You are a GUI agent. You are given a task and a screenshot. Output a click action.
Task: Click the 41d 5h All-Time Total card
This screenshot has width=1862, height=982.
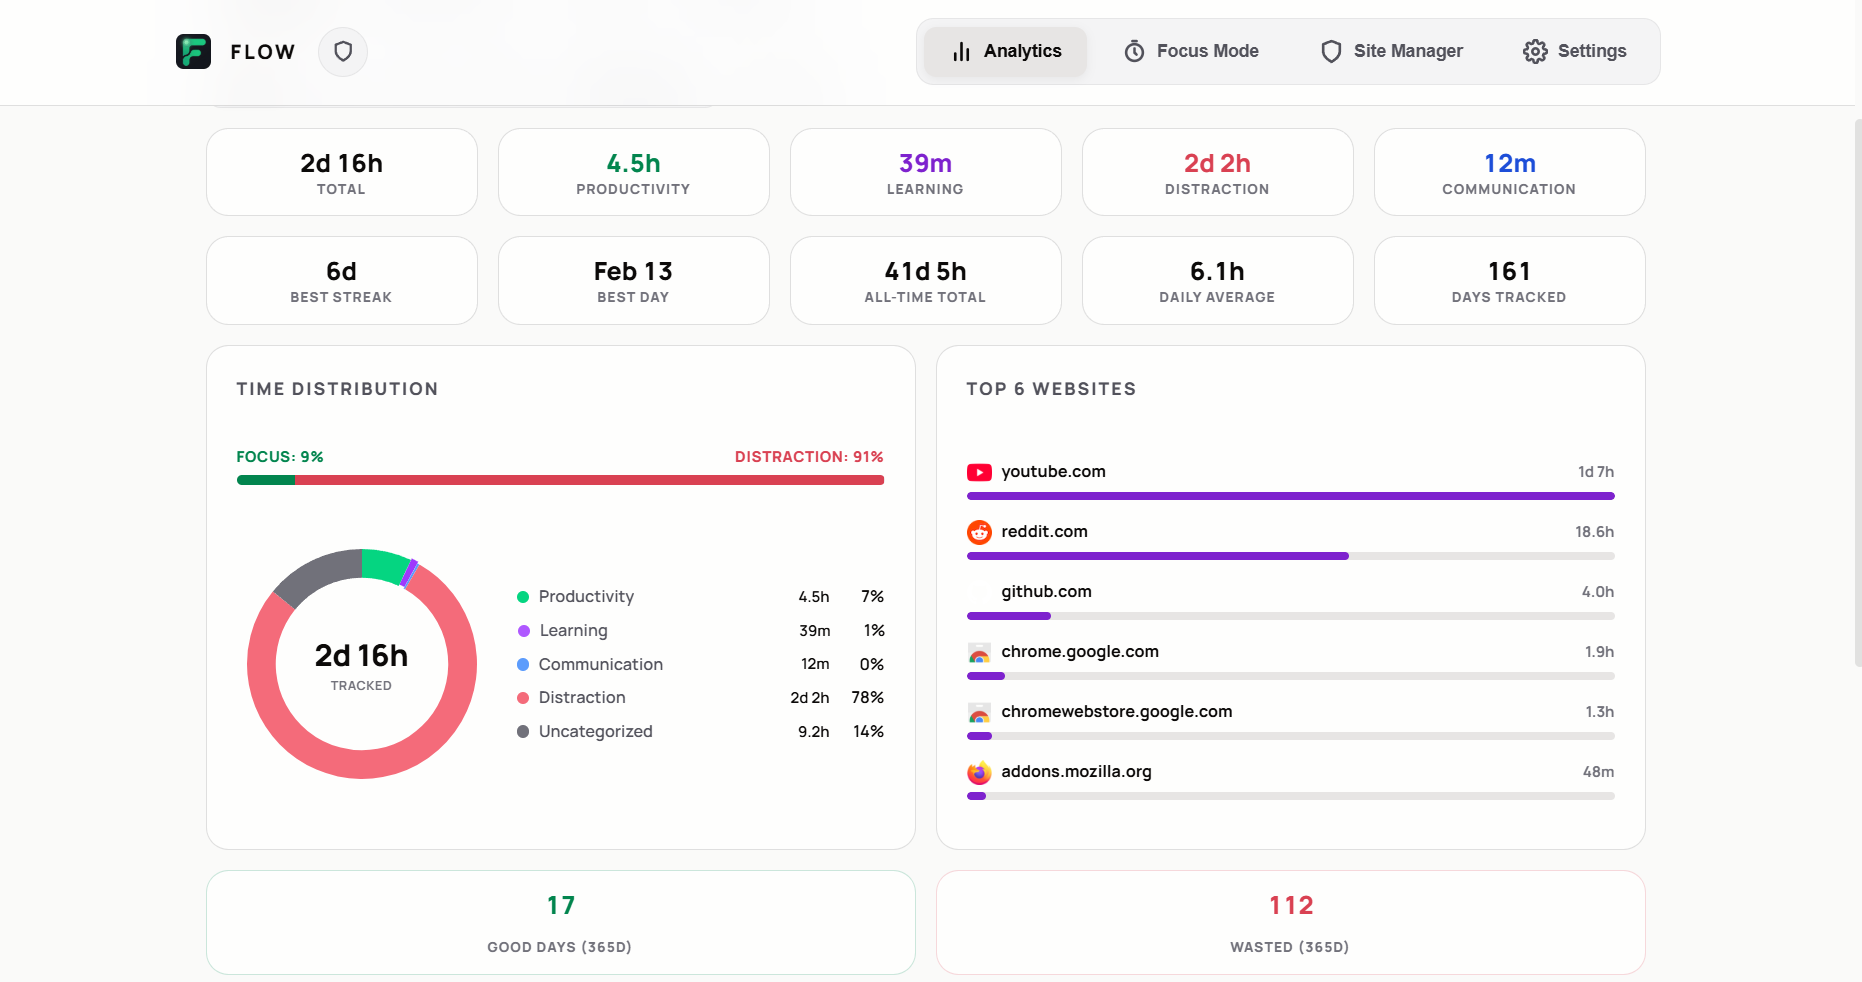(x=926, y=280)
